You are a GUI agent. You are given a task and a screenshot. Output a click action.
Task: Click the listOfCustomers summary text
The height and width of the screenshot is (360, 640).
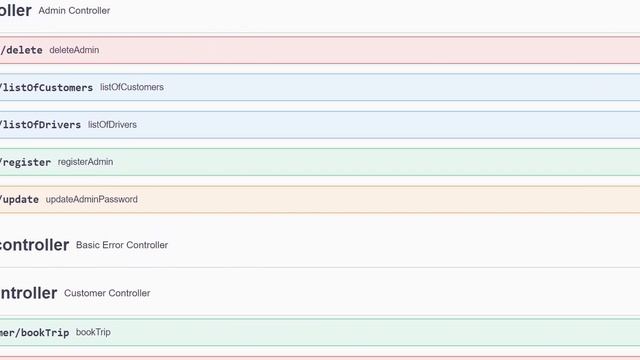132,87
